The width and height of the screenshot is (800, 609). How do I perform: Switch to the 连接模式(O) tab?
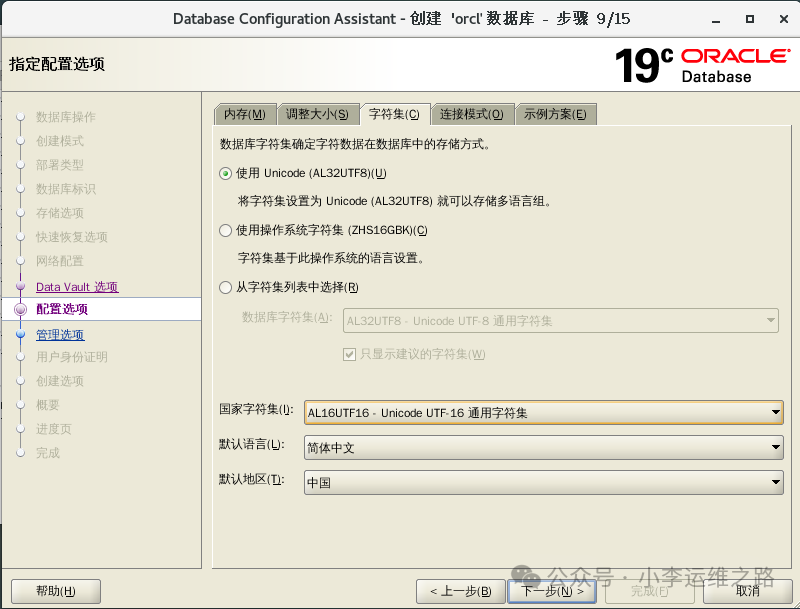[472, 114]
